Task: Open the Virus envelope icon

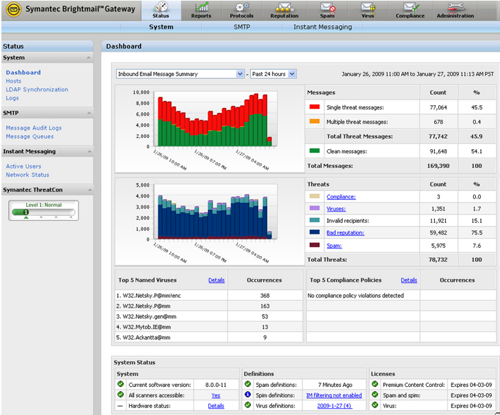Action: coord(368,7)
